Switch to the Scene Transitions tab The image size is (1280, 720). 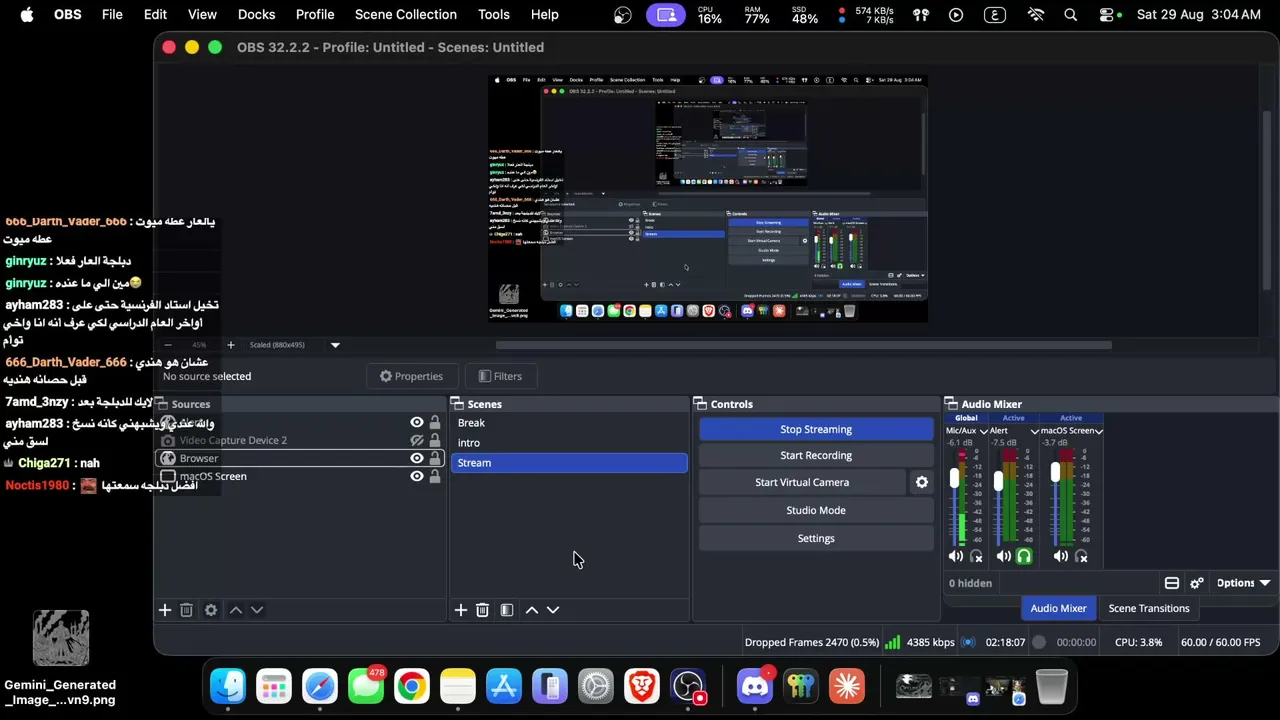tap(1149, 608)
